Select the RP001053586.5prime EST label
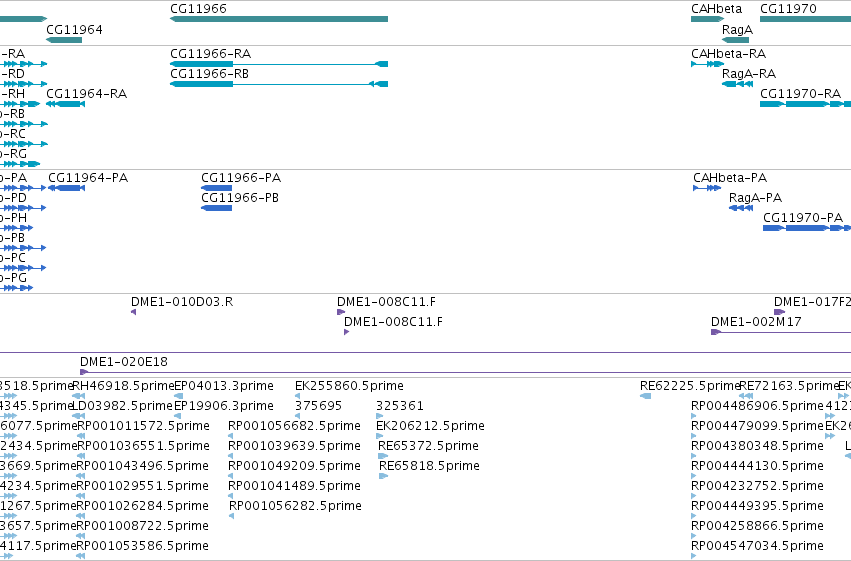 point(143,546)
